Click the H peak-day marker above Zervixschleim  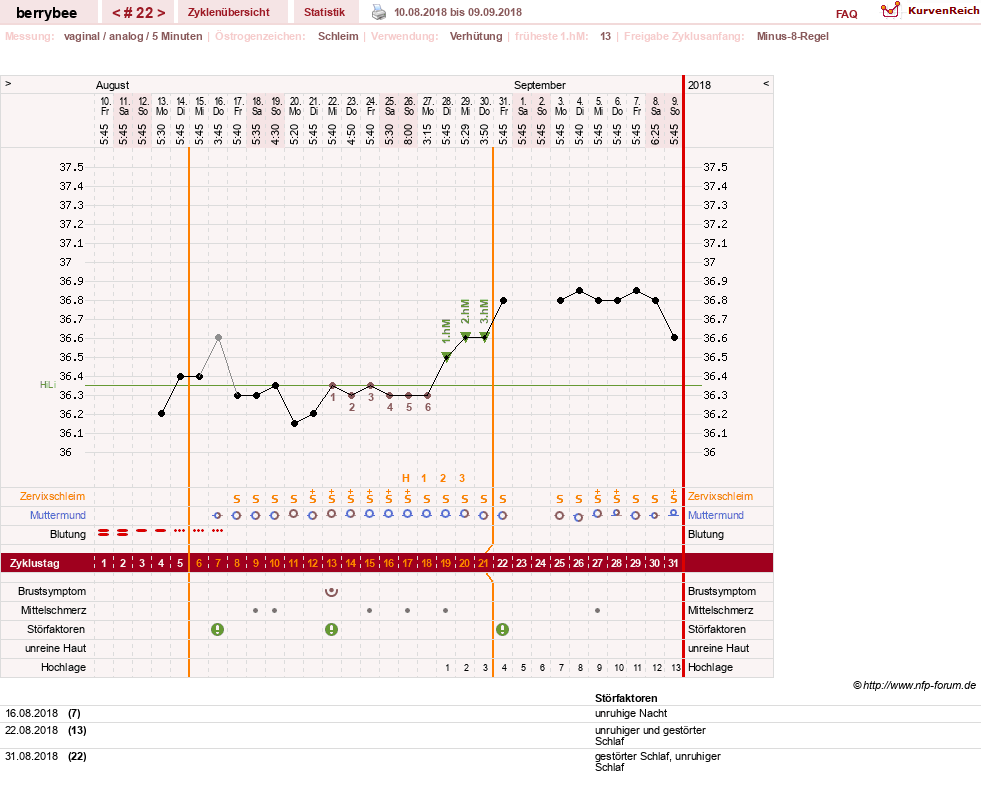point(405,478)
